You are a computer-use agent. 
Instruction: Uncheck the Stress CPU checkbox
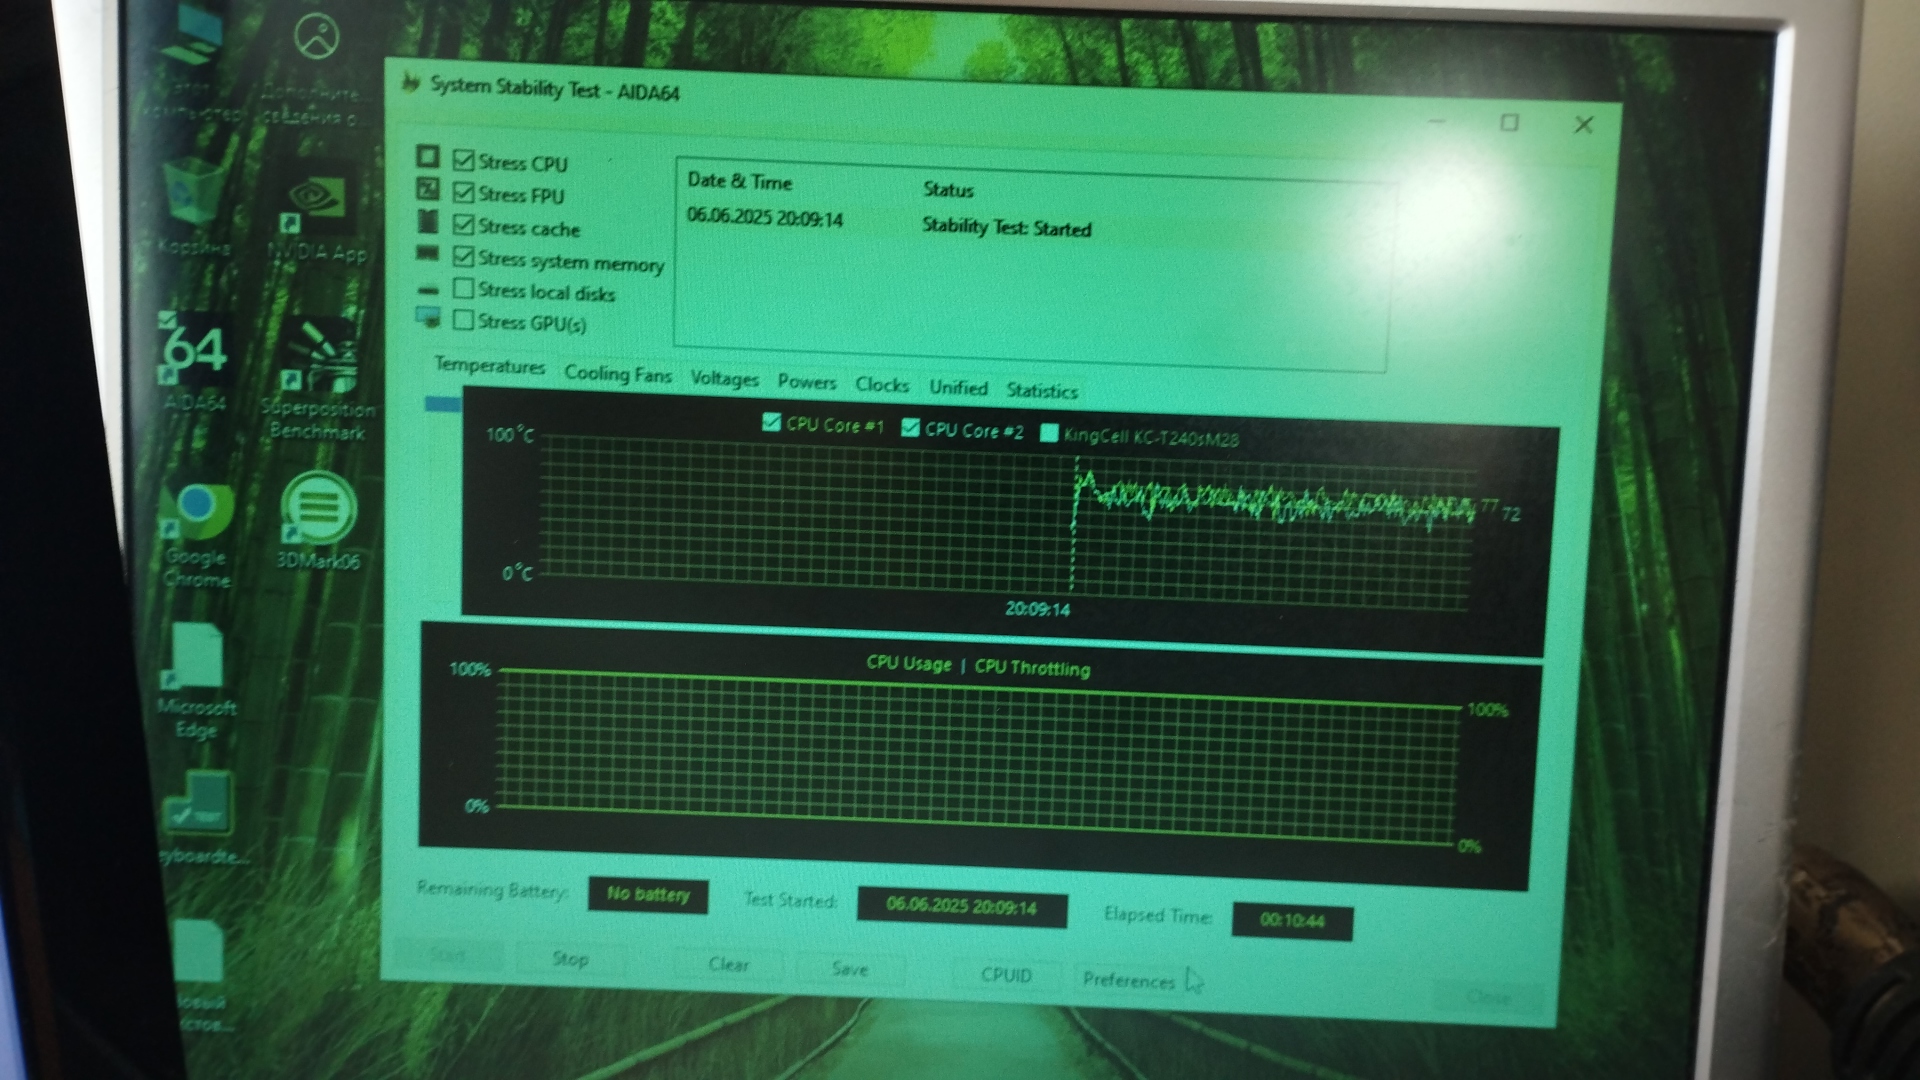pyautogui.click(x=463, y=160)
